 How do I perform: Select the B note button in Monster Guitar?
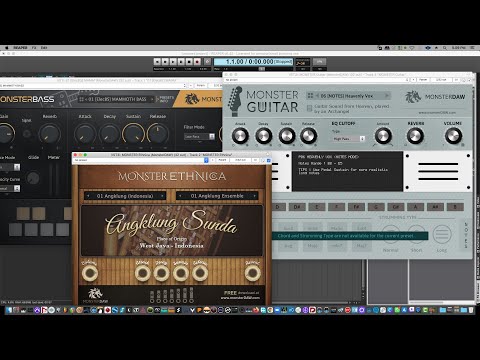(x=455, y=207)
